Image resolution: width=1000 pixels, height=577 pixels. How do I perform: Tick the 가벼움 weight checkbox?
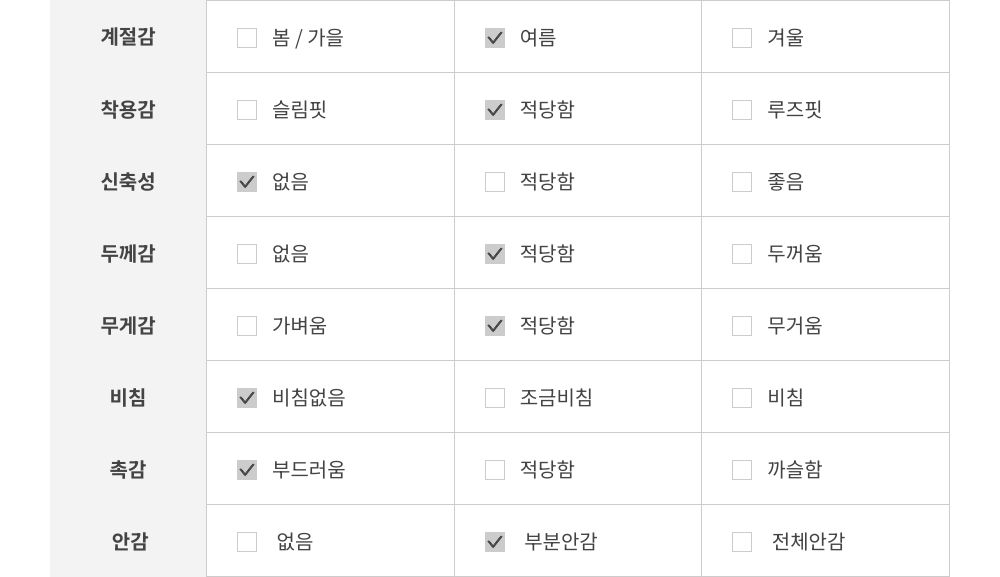[x=247, y=326]
